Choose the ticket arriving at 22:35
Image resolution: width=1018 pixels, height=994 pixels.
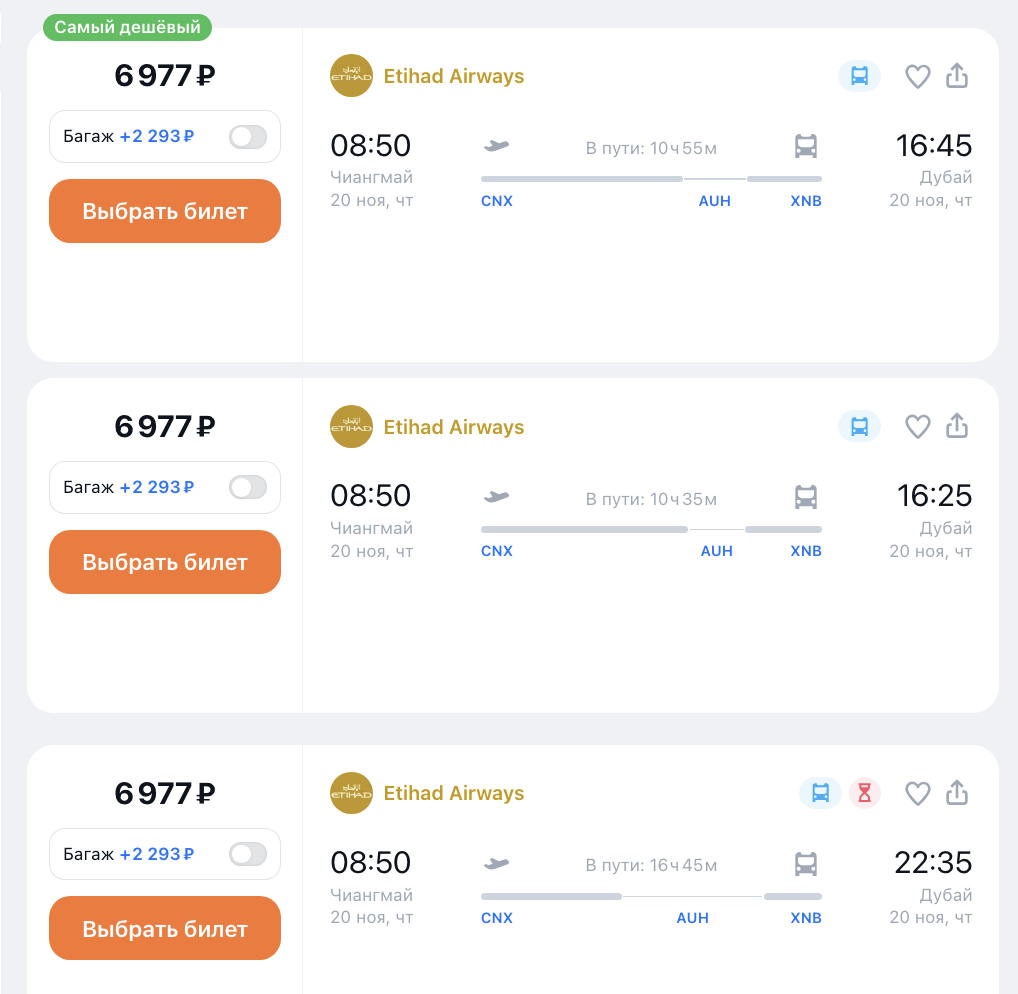[165, 928]
